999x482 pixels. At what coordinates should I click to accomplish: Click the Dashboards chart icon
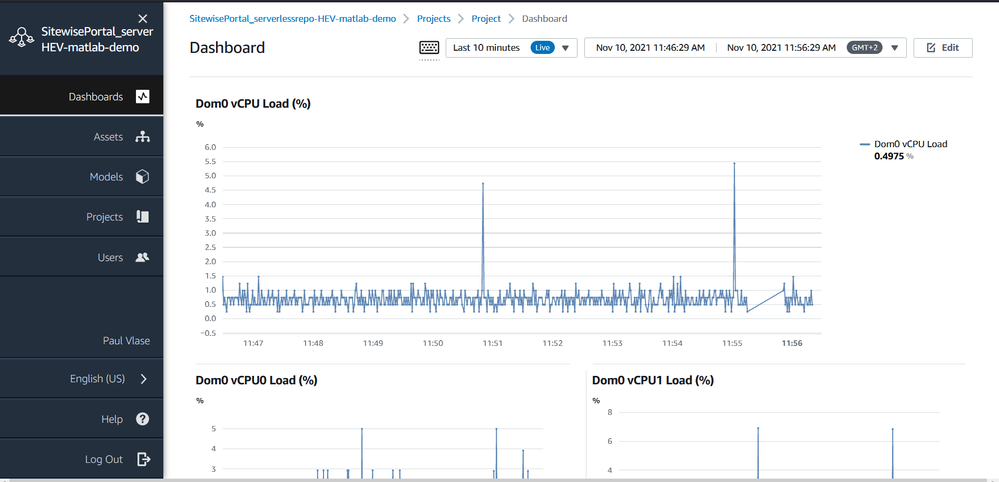tap(143, 97)
